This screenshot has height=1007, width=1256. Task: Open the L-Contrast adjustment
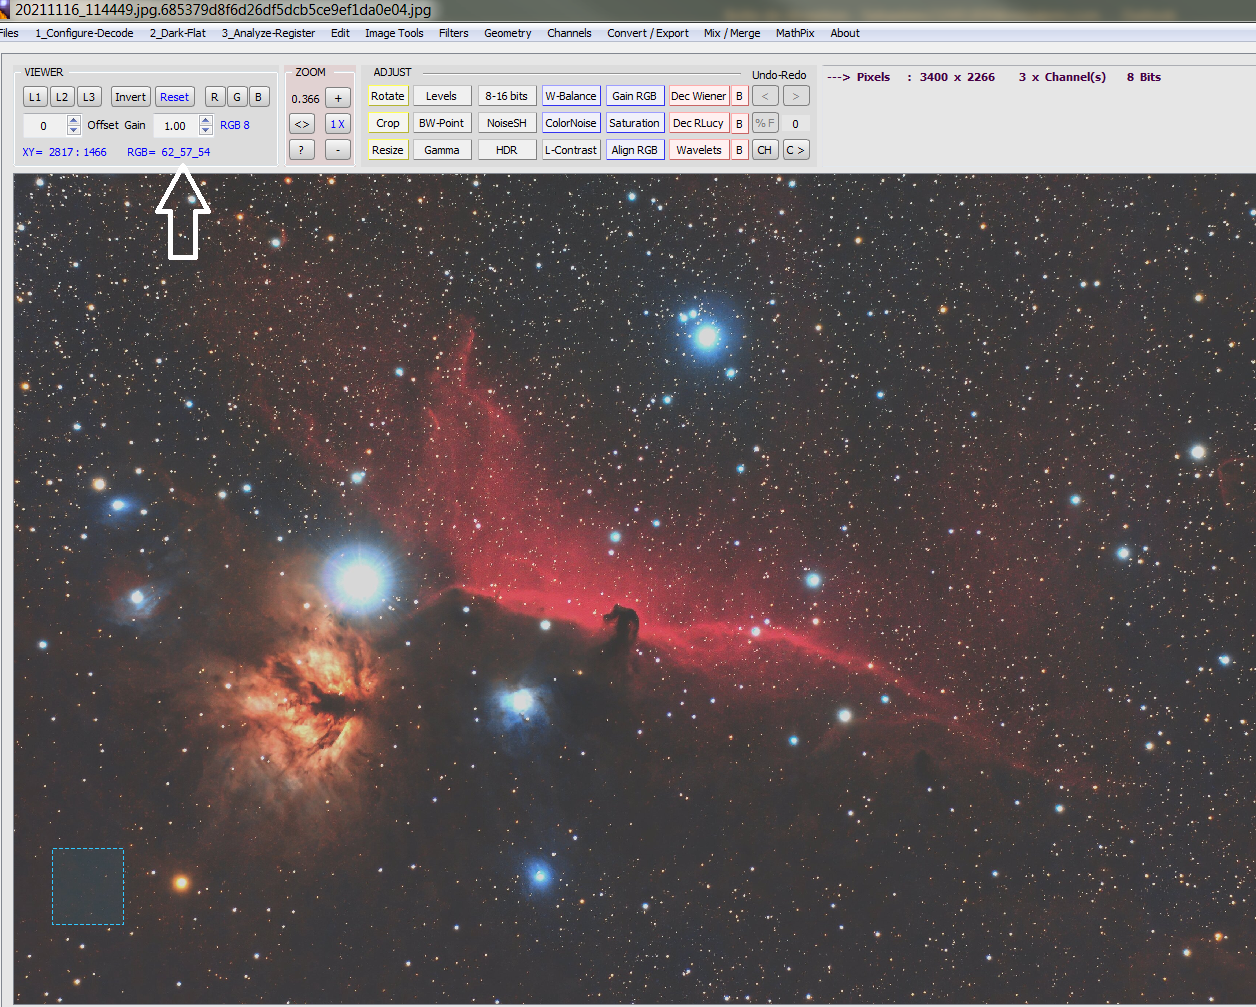[571, 150]
